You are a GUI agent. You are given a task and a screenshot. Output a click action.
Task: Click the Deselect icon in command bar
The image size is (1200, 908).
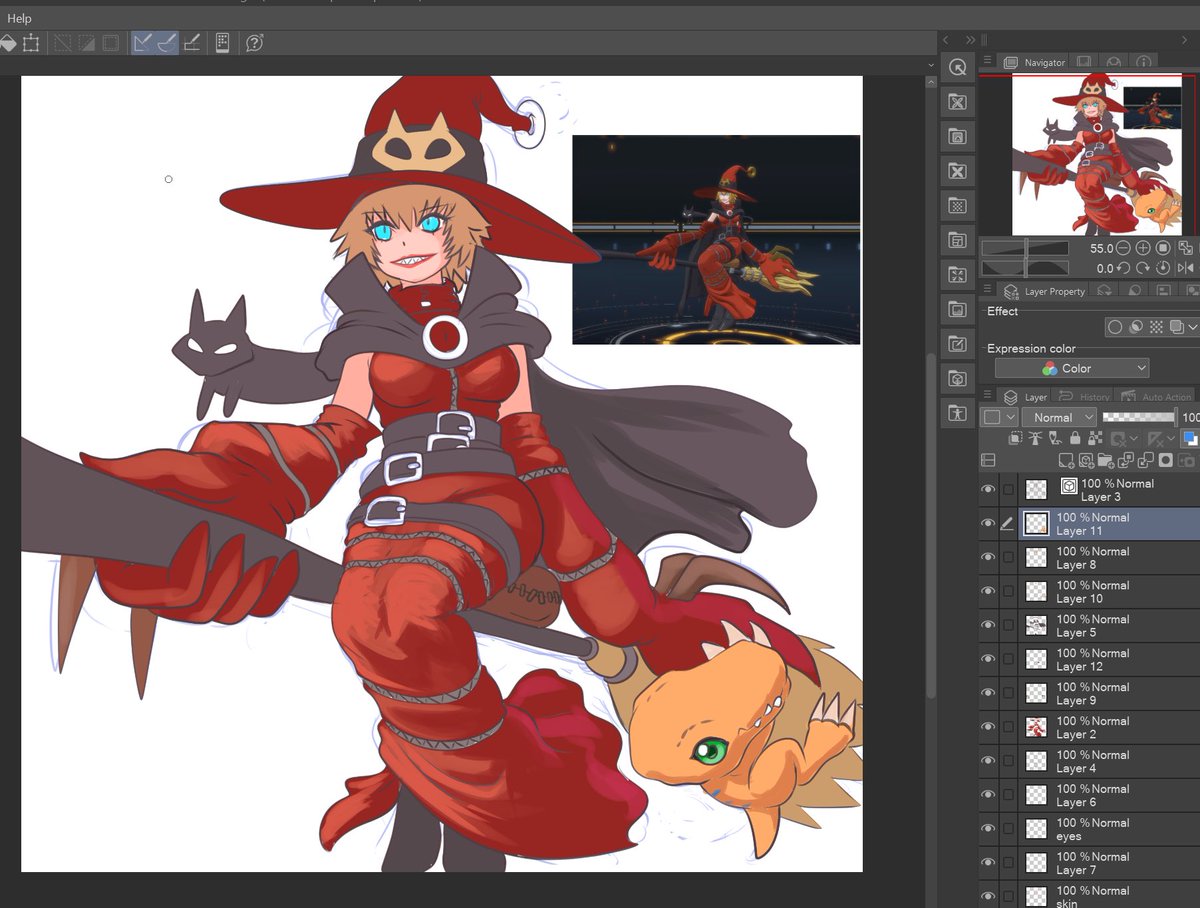point(63,43)
